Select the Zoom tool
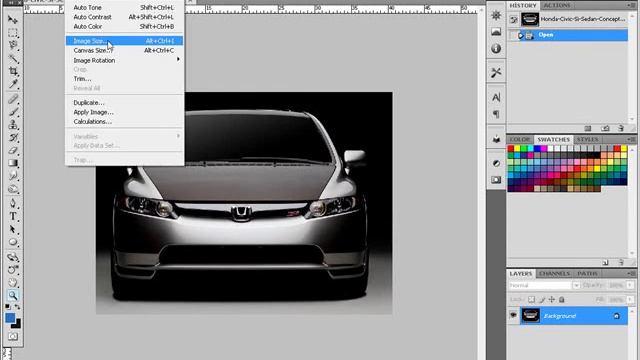This screenshot has width=640, height=360. (x=13, y=295)
